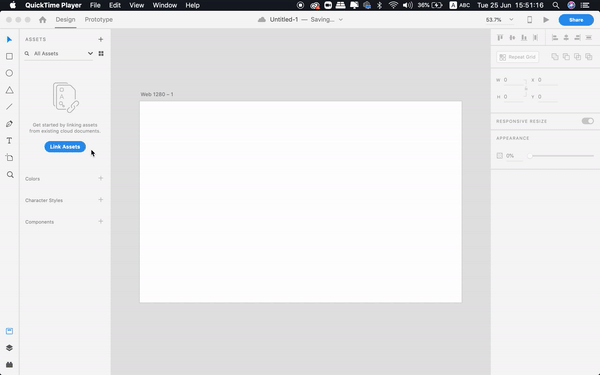Screen dimensions: 600x375
Task: Click the width W input field
Action: coord(514,80)
